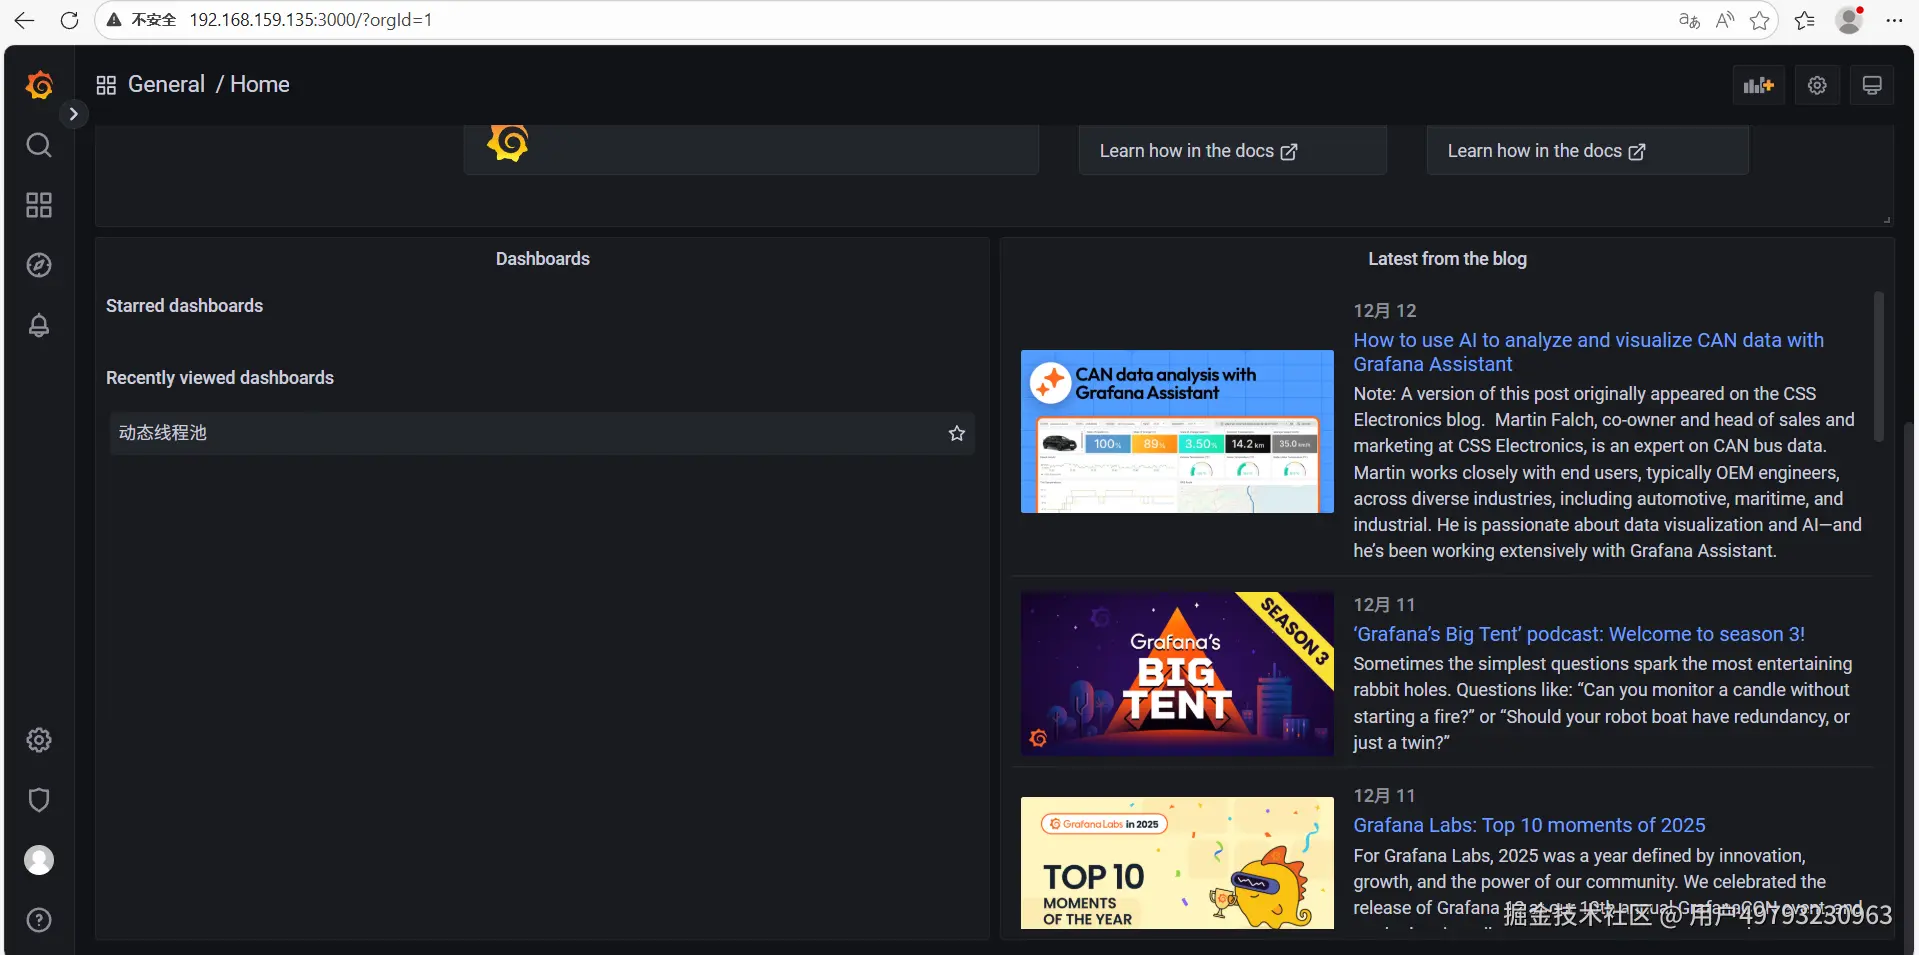Open the CAN data with Grafana Assistant article
This screenshot has width=1919, height=955.
1588,352
